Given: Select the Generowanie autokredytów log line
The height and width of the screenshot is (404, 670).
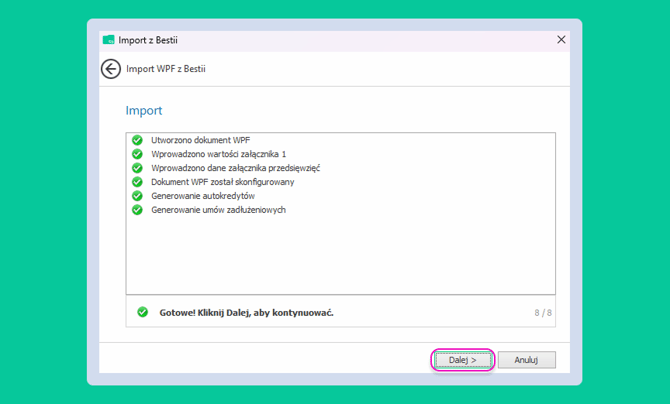Looking at the screenshot, I should (203, 196).
